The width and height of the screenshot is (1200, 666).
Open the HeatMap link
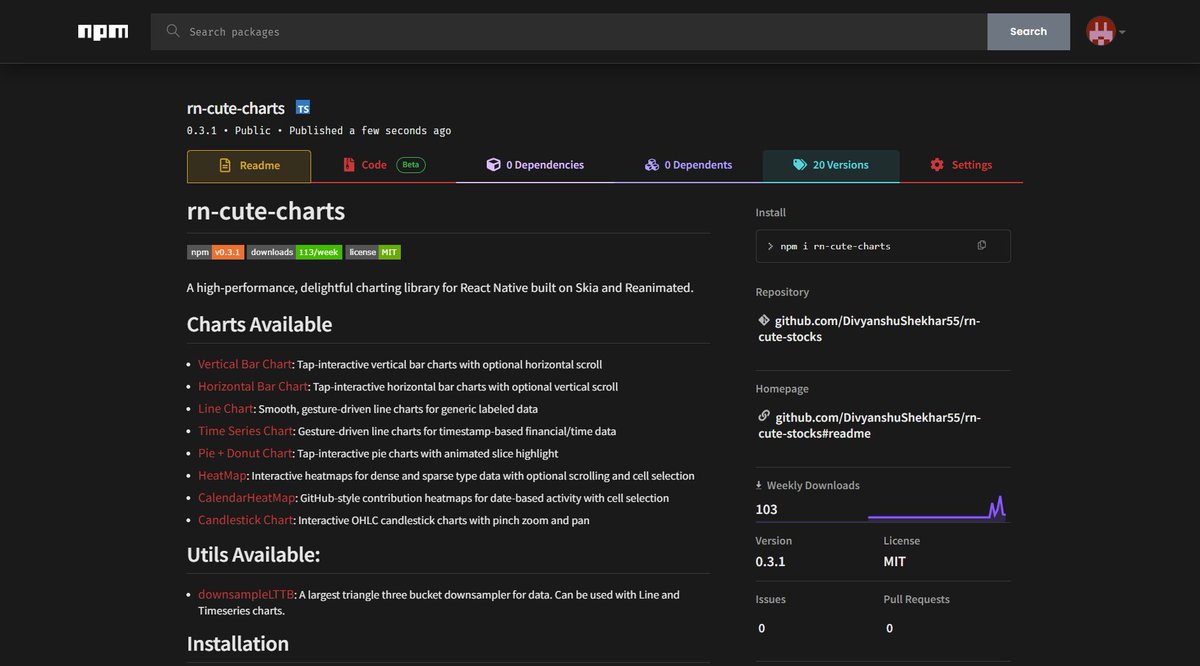pyautogui.click(x=222, y=475)
